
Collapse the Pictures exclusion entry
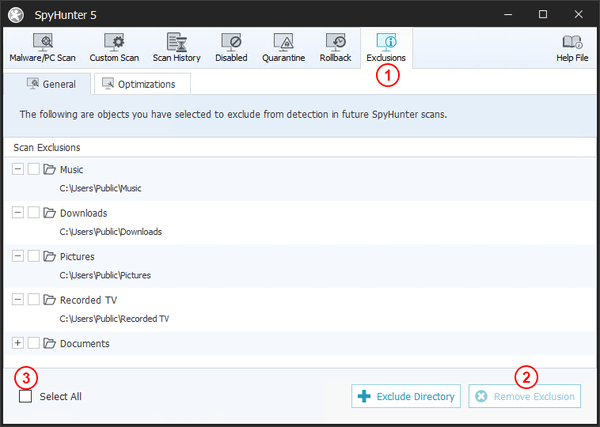coord(18,256)
